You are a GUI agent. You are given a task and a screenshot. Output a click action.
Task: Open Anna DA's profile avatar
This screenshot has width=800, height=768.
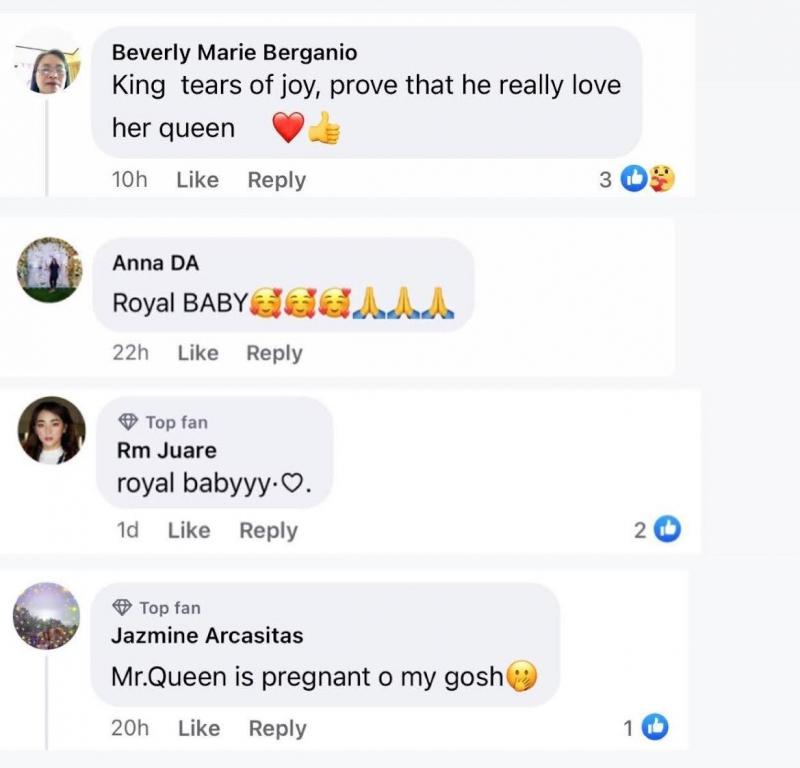(50, 270)
